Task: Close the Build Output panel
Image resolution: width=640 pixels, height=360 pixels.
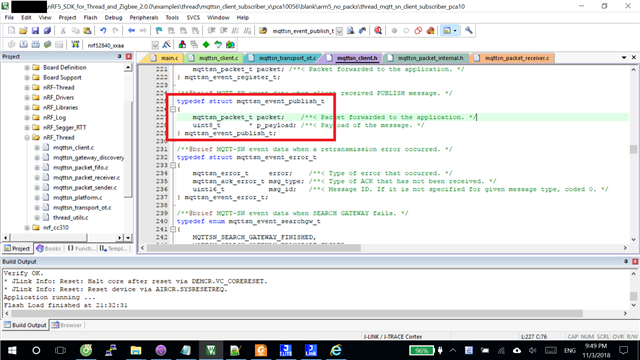Action: [x=635, y=261]
